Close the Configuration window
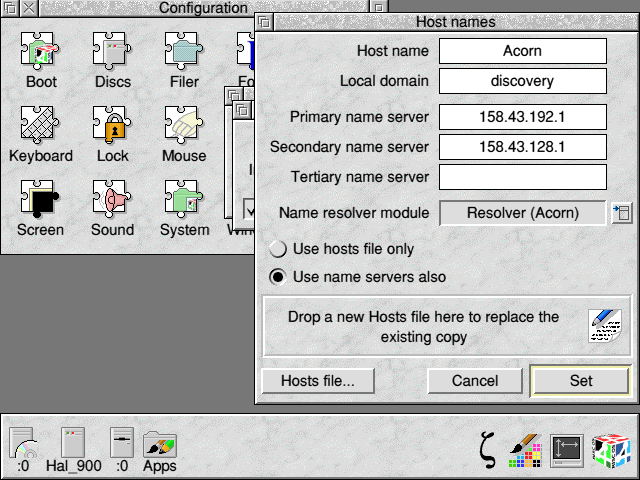 29,8
